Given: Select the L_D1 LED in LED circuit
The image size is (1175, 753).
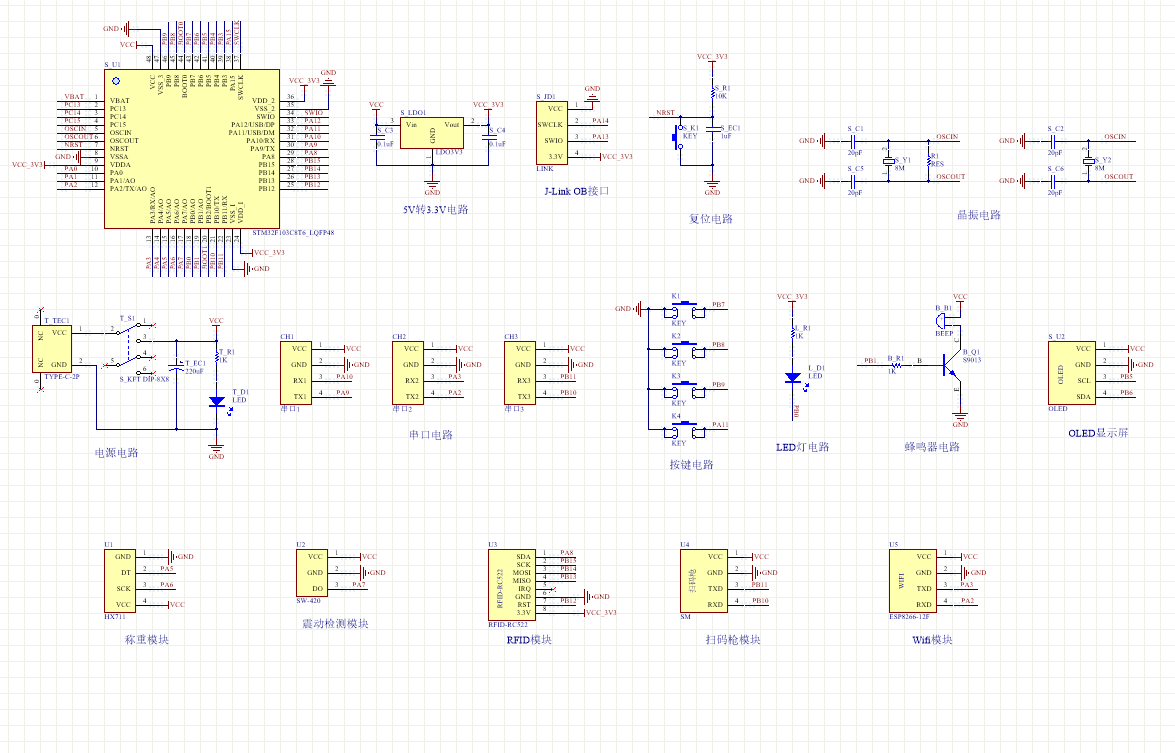Looking at the screenshot, I should pos(793,377).
